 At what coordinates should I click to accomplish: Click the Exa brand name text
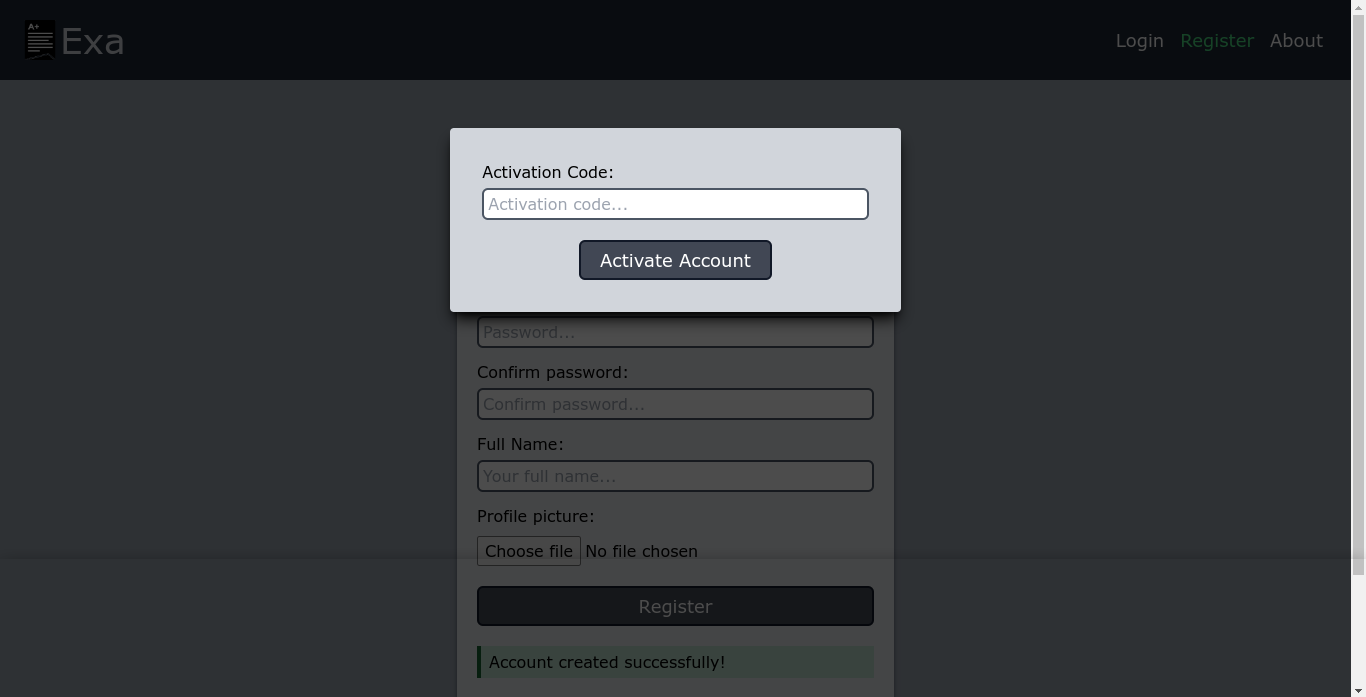point(93,42)
